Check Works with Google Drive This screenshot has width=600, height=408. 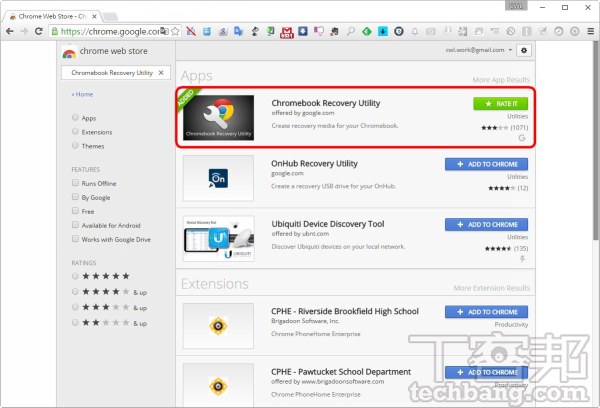75,239
